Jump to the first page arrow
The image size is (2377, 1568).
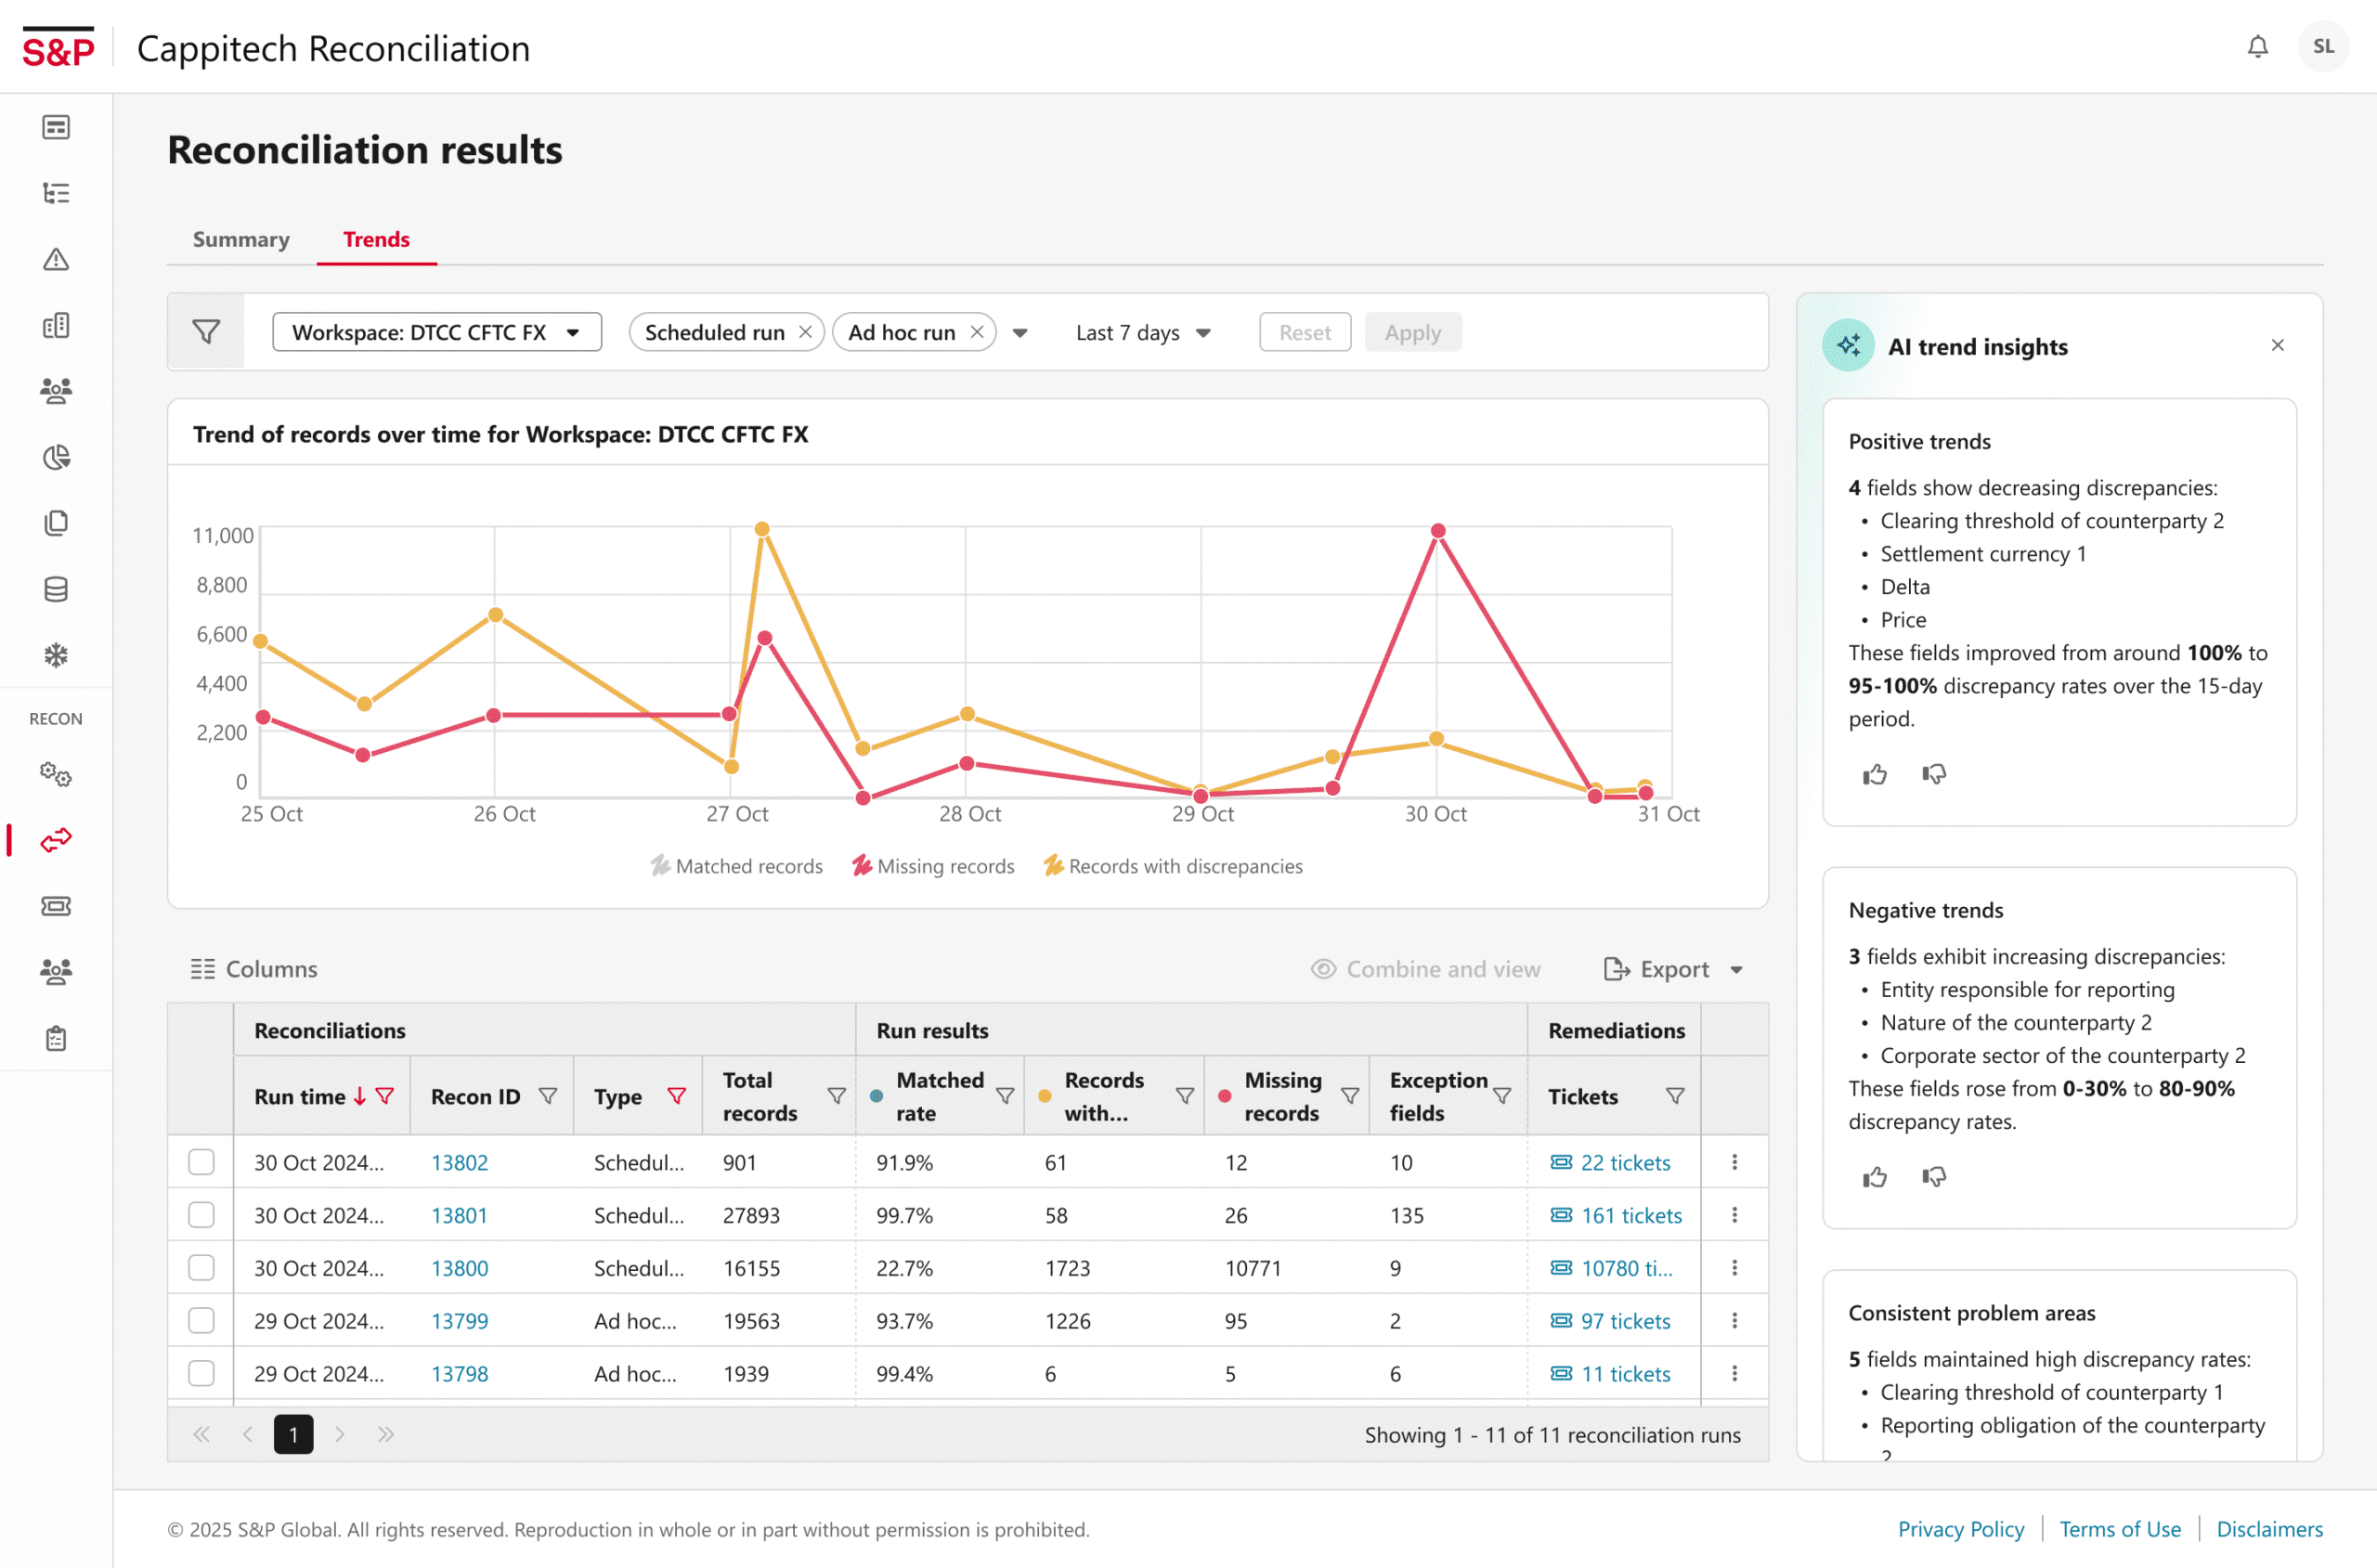click(x=201, y=1434)
